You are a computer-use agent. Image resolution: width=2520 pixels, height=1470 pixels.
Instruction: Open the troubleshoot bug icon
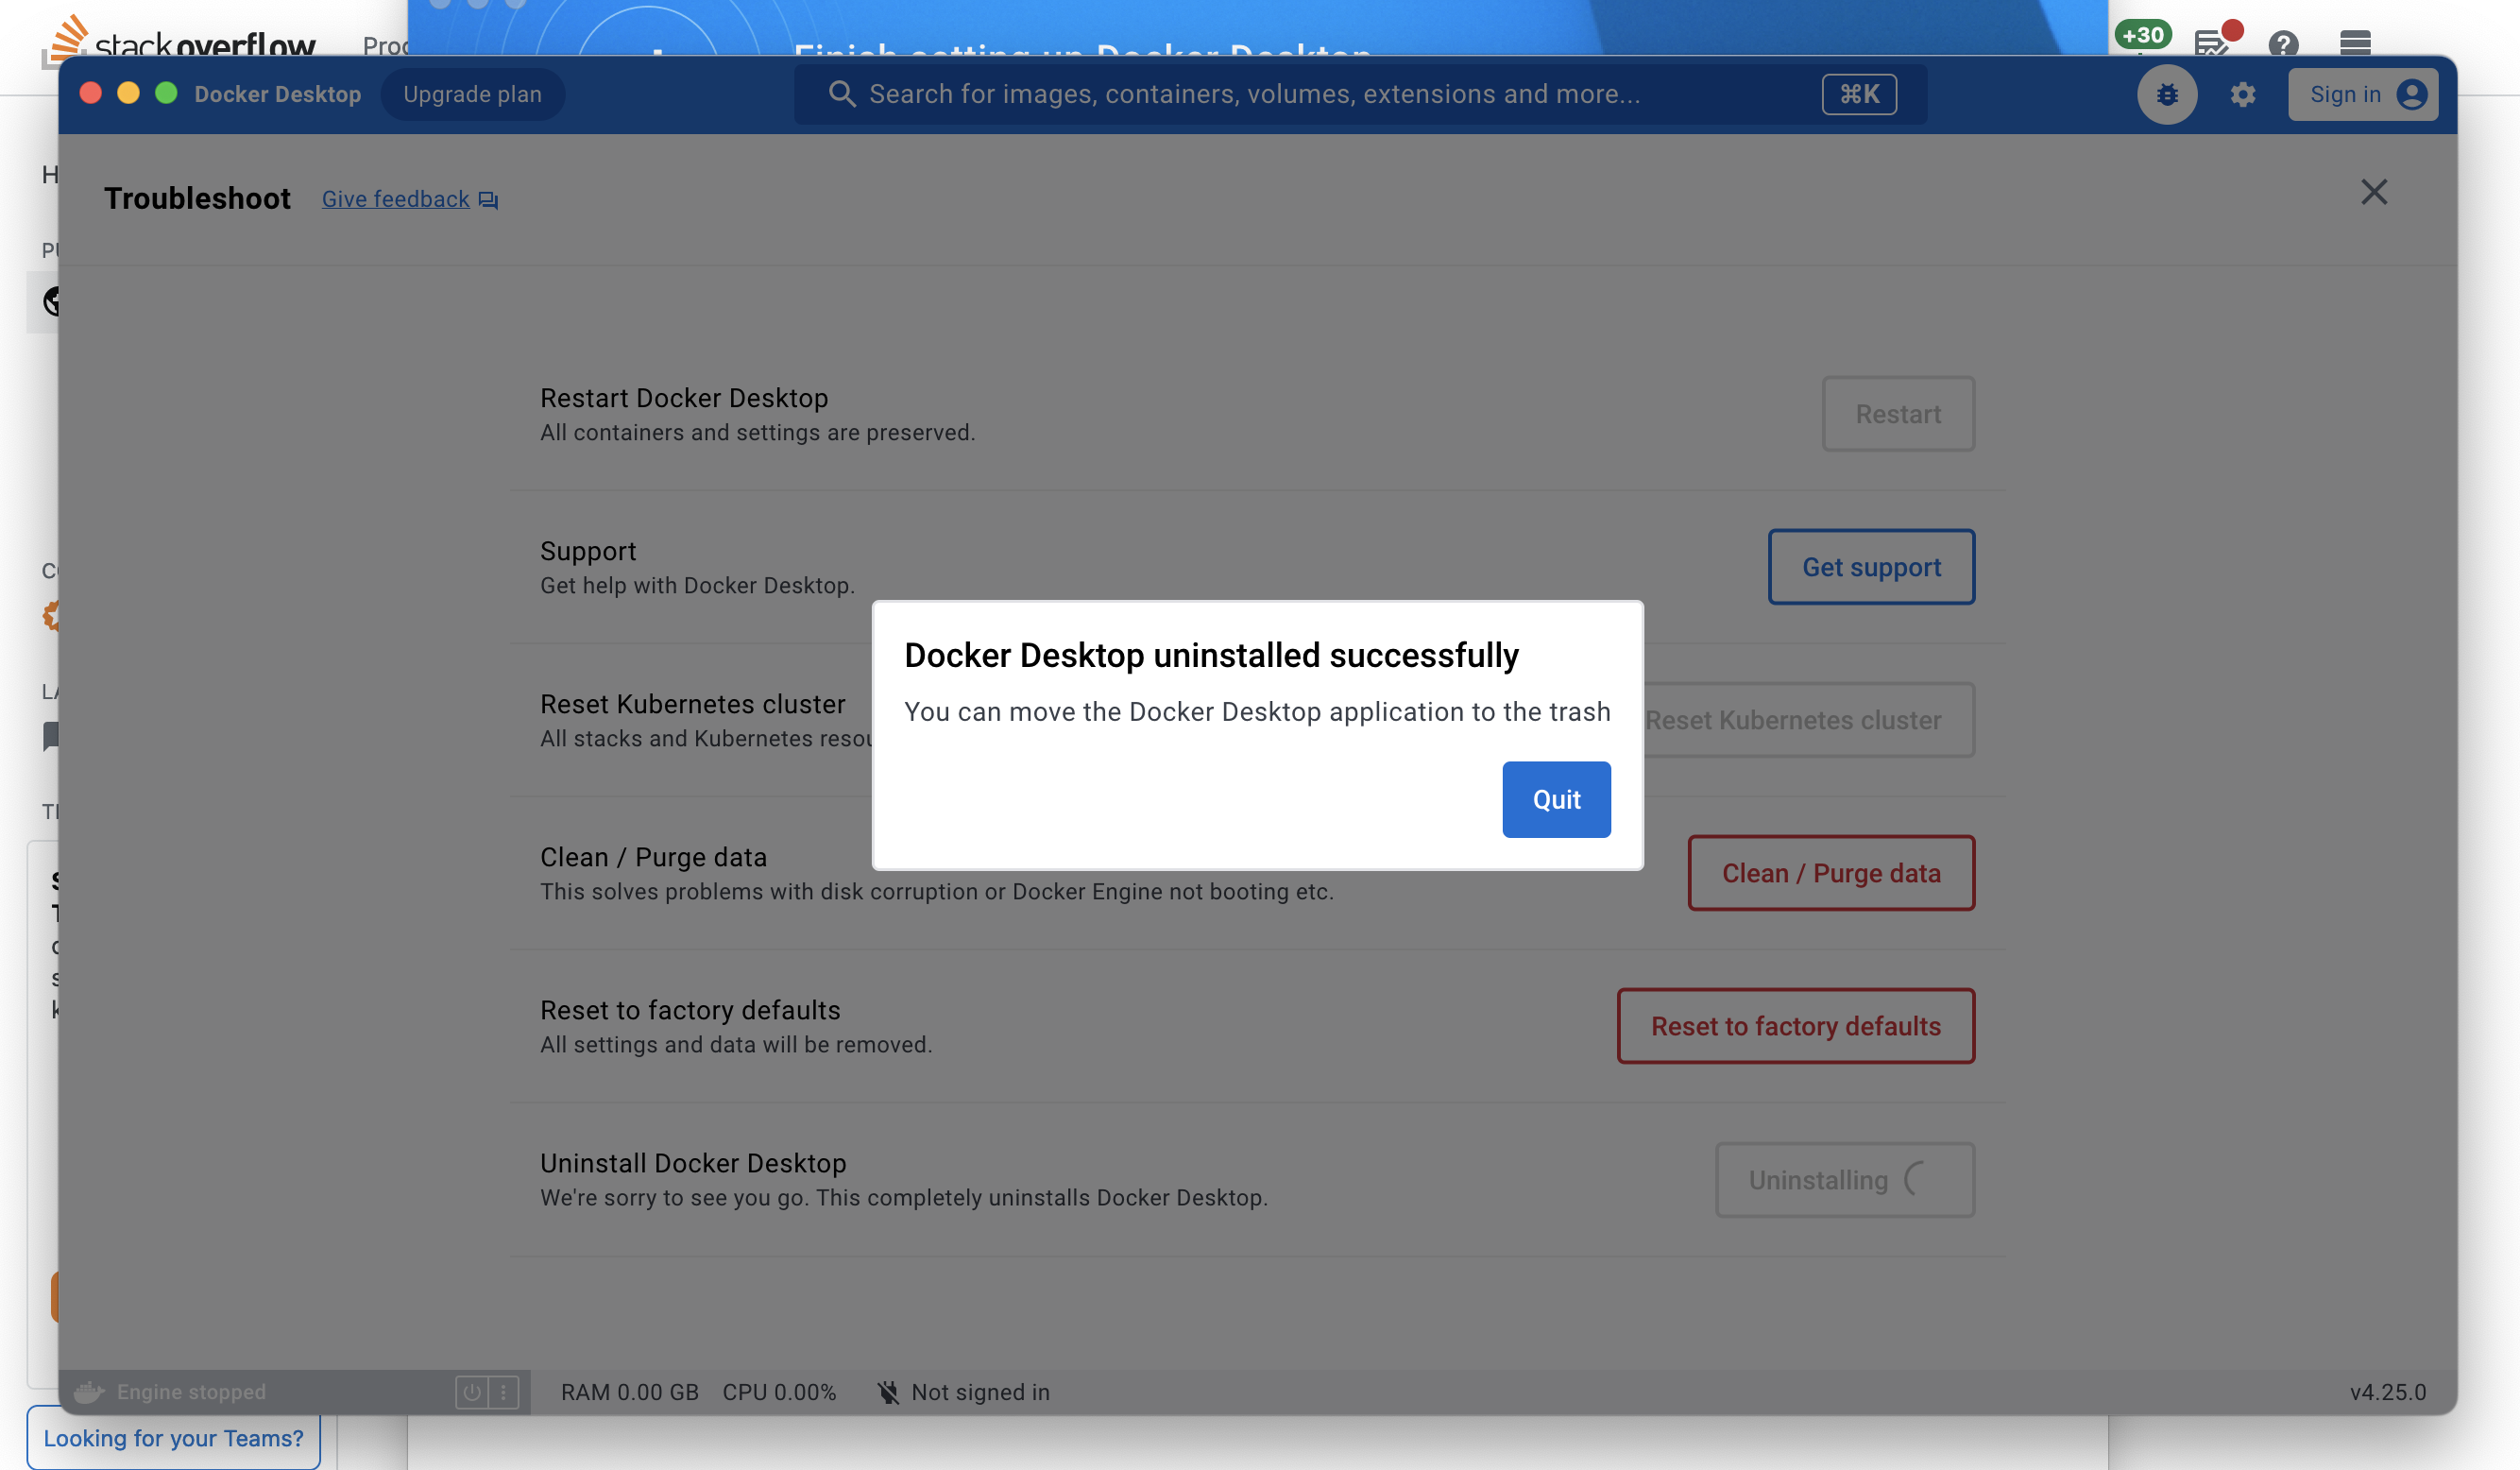coord(2166,94)
